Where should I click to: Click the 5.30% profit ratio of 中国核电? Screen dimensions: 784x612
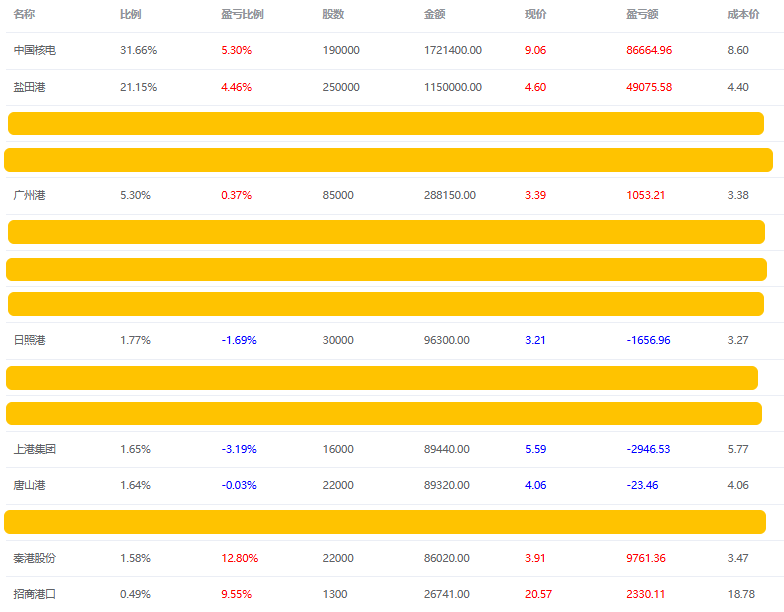click(x=236, y=50)
